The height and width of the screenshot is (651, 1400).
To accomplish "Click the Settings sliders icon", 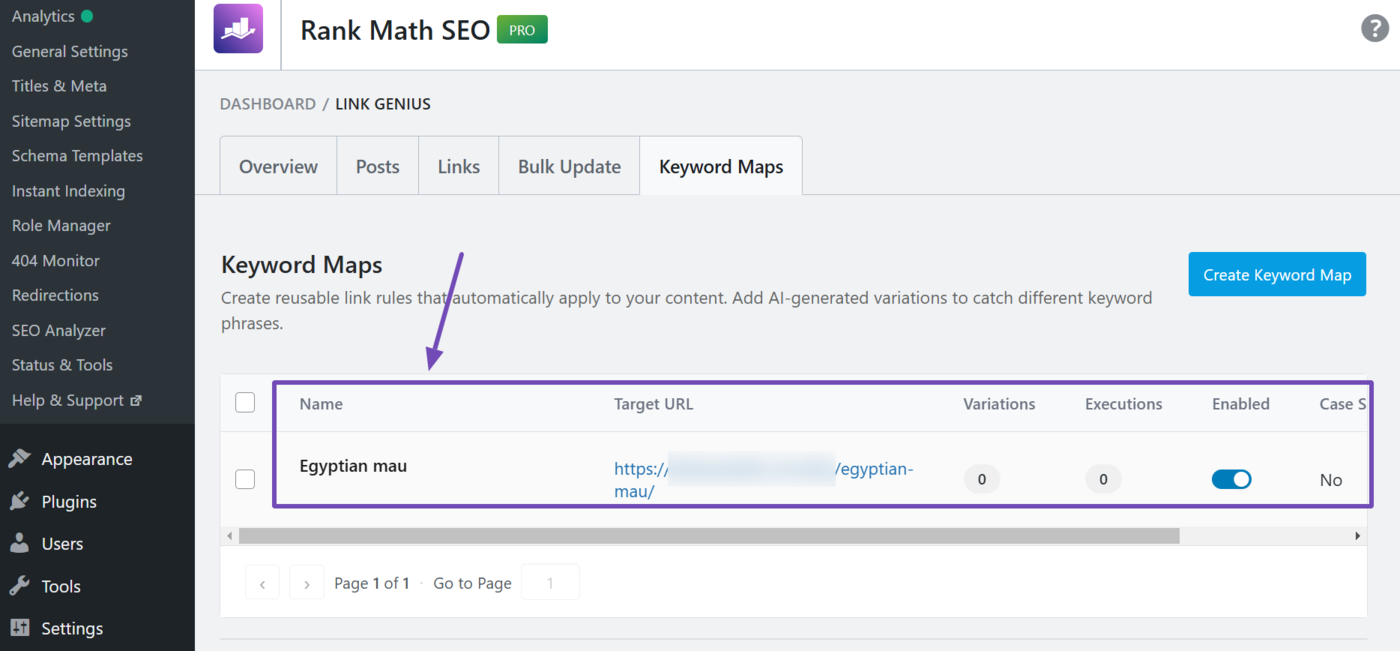I will coord(19,628).
